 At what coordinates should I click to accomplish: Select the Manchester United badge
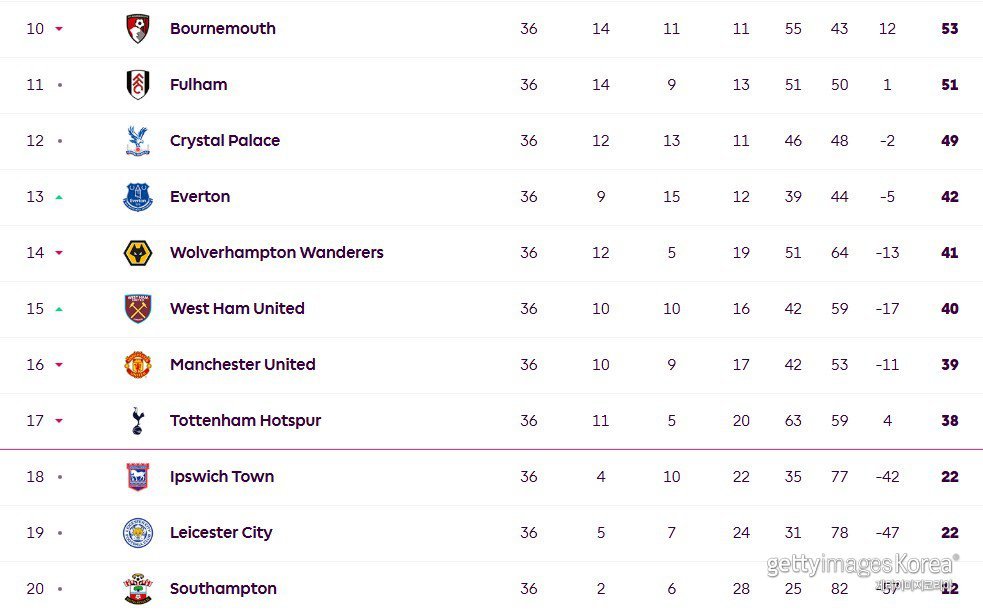click(x=138, y=365)
